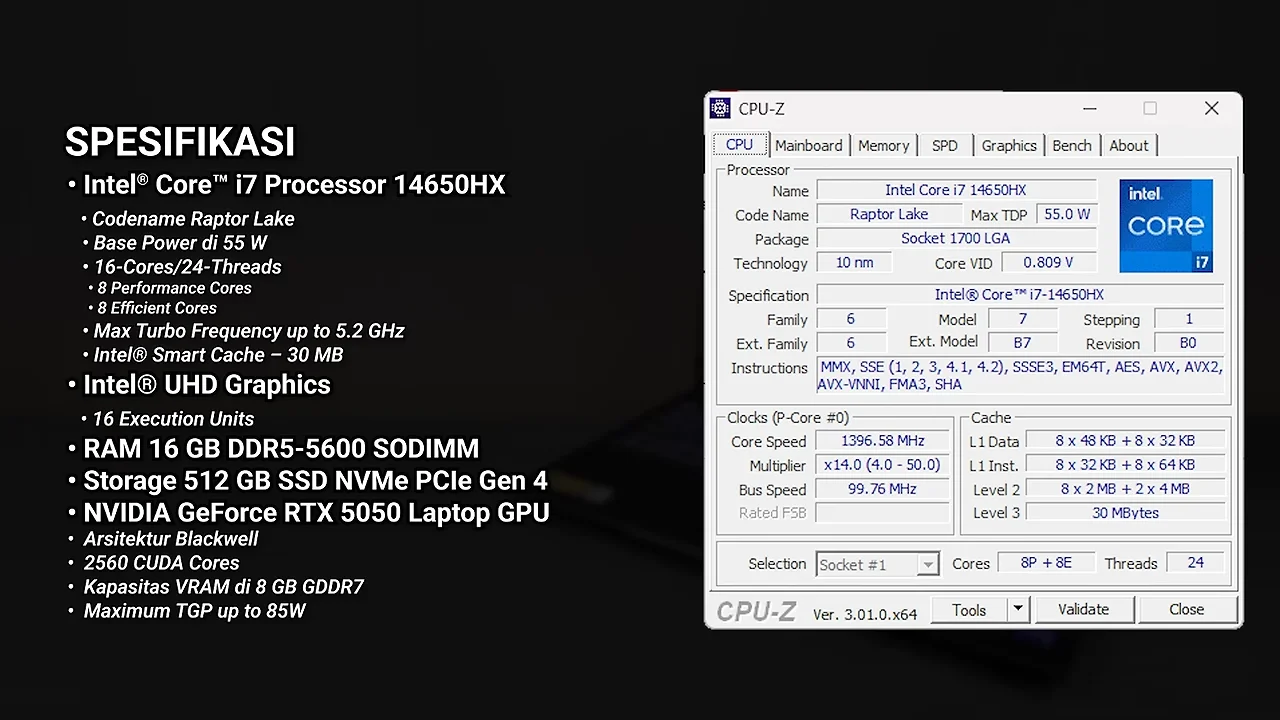Click the Technology value 10 nm
The width and height of the screenshot is (1280, 720).
click(x=855, y=262)
